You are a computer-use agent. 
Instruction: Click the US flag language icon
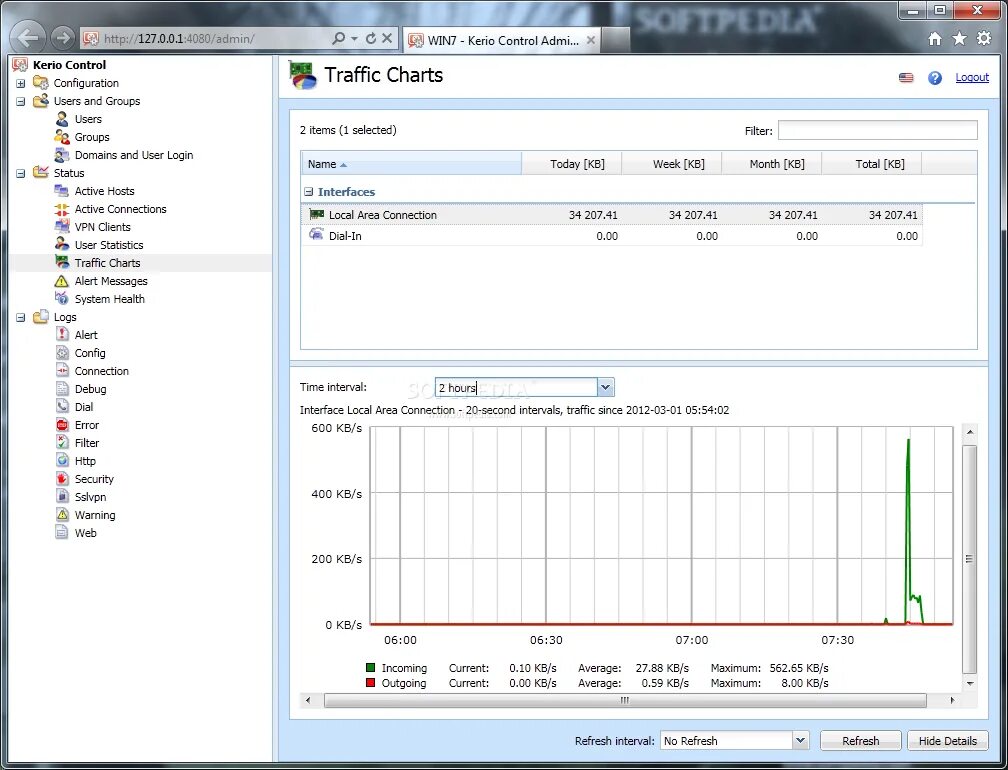click(x=906, y=78)
